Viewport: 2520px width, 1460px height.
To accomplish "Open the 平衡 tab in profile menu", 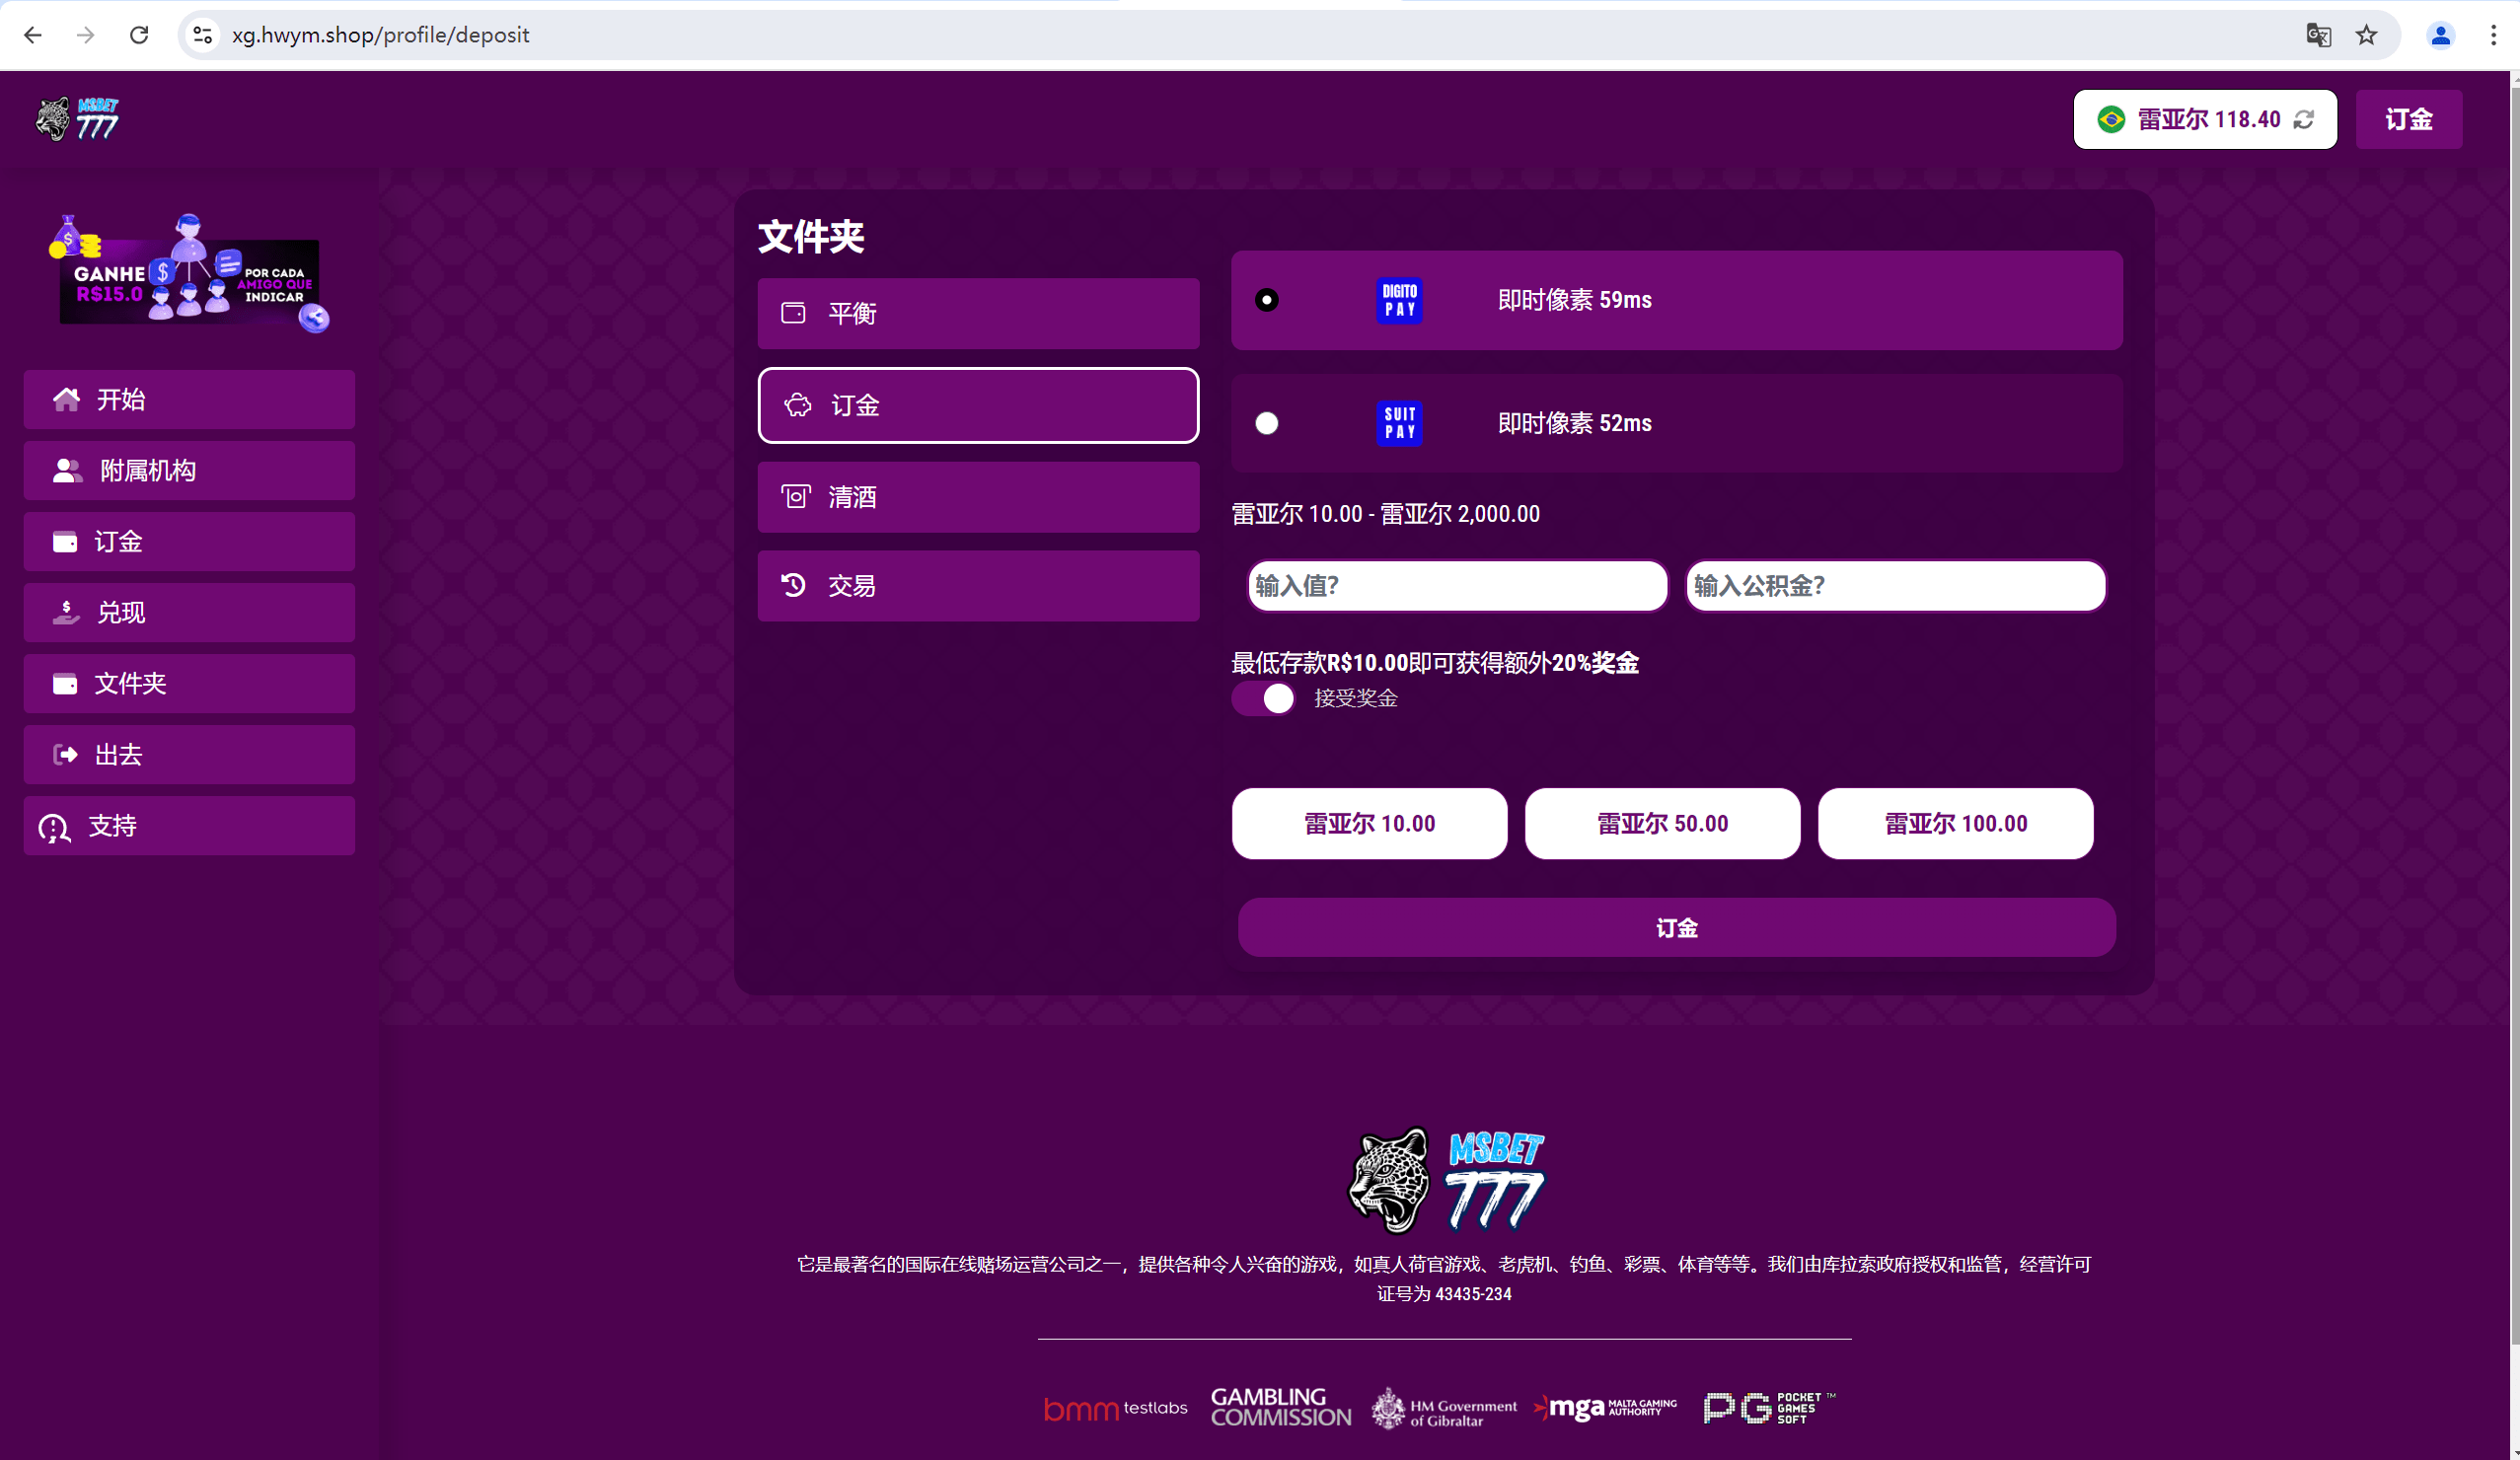I will (x=977, y=313).
